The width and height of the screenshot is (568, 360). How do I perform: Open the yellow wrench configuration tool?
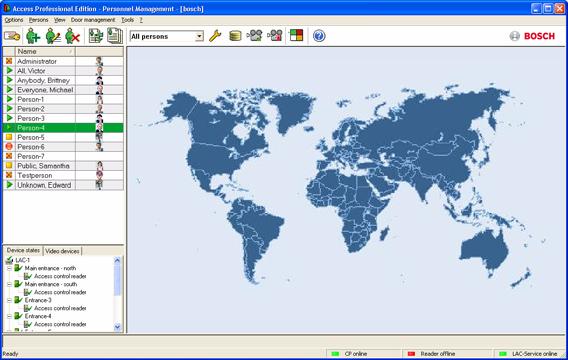215,36
